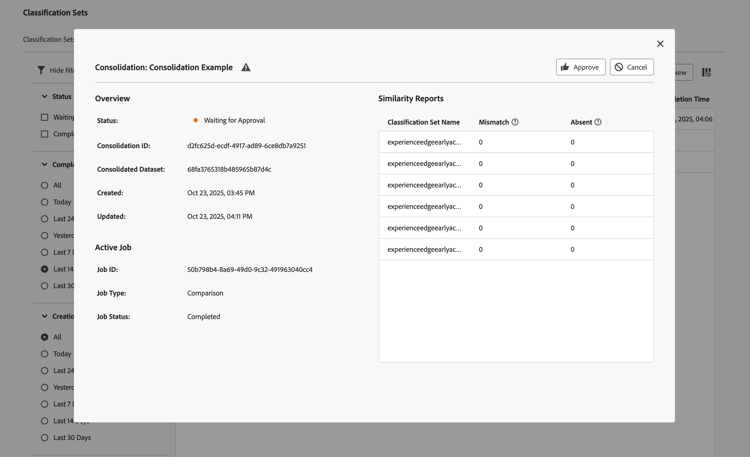Image resolution: width=750 pixels, height=457 pixels.
Task: Toggle the Completed status checkbox
Action: [44, 134]
